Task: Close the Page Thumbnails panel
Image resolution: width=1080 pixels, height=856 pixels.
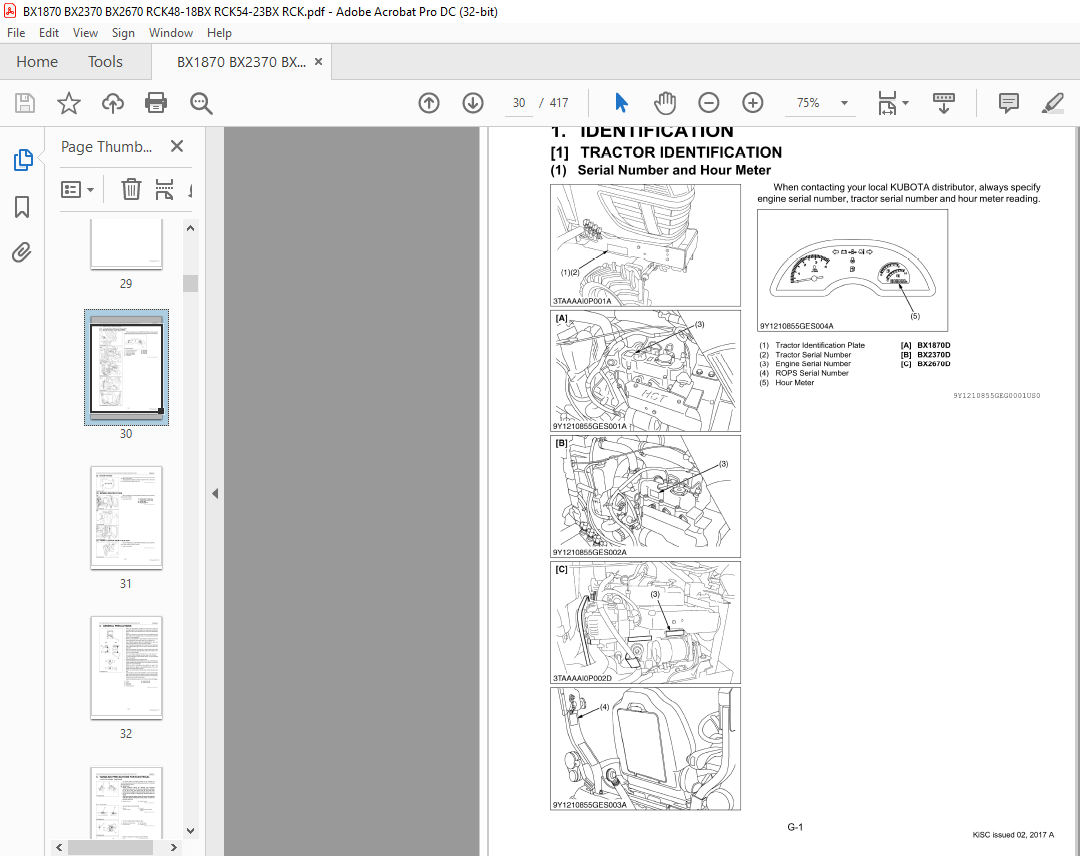Action: pyautogui.click(x=177, y=146)
